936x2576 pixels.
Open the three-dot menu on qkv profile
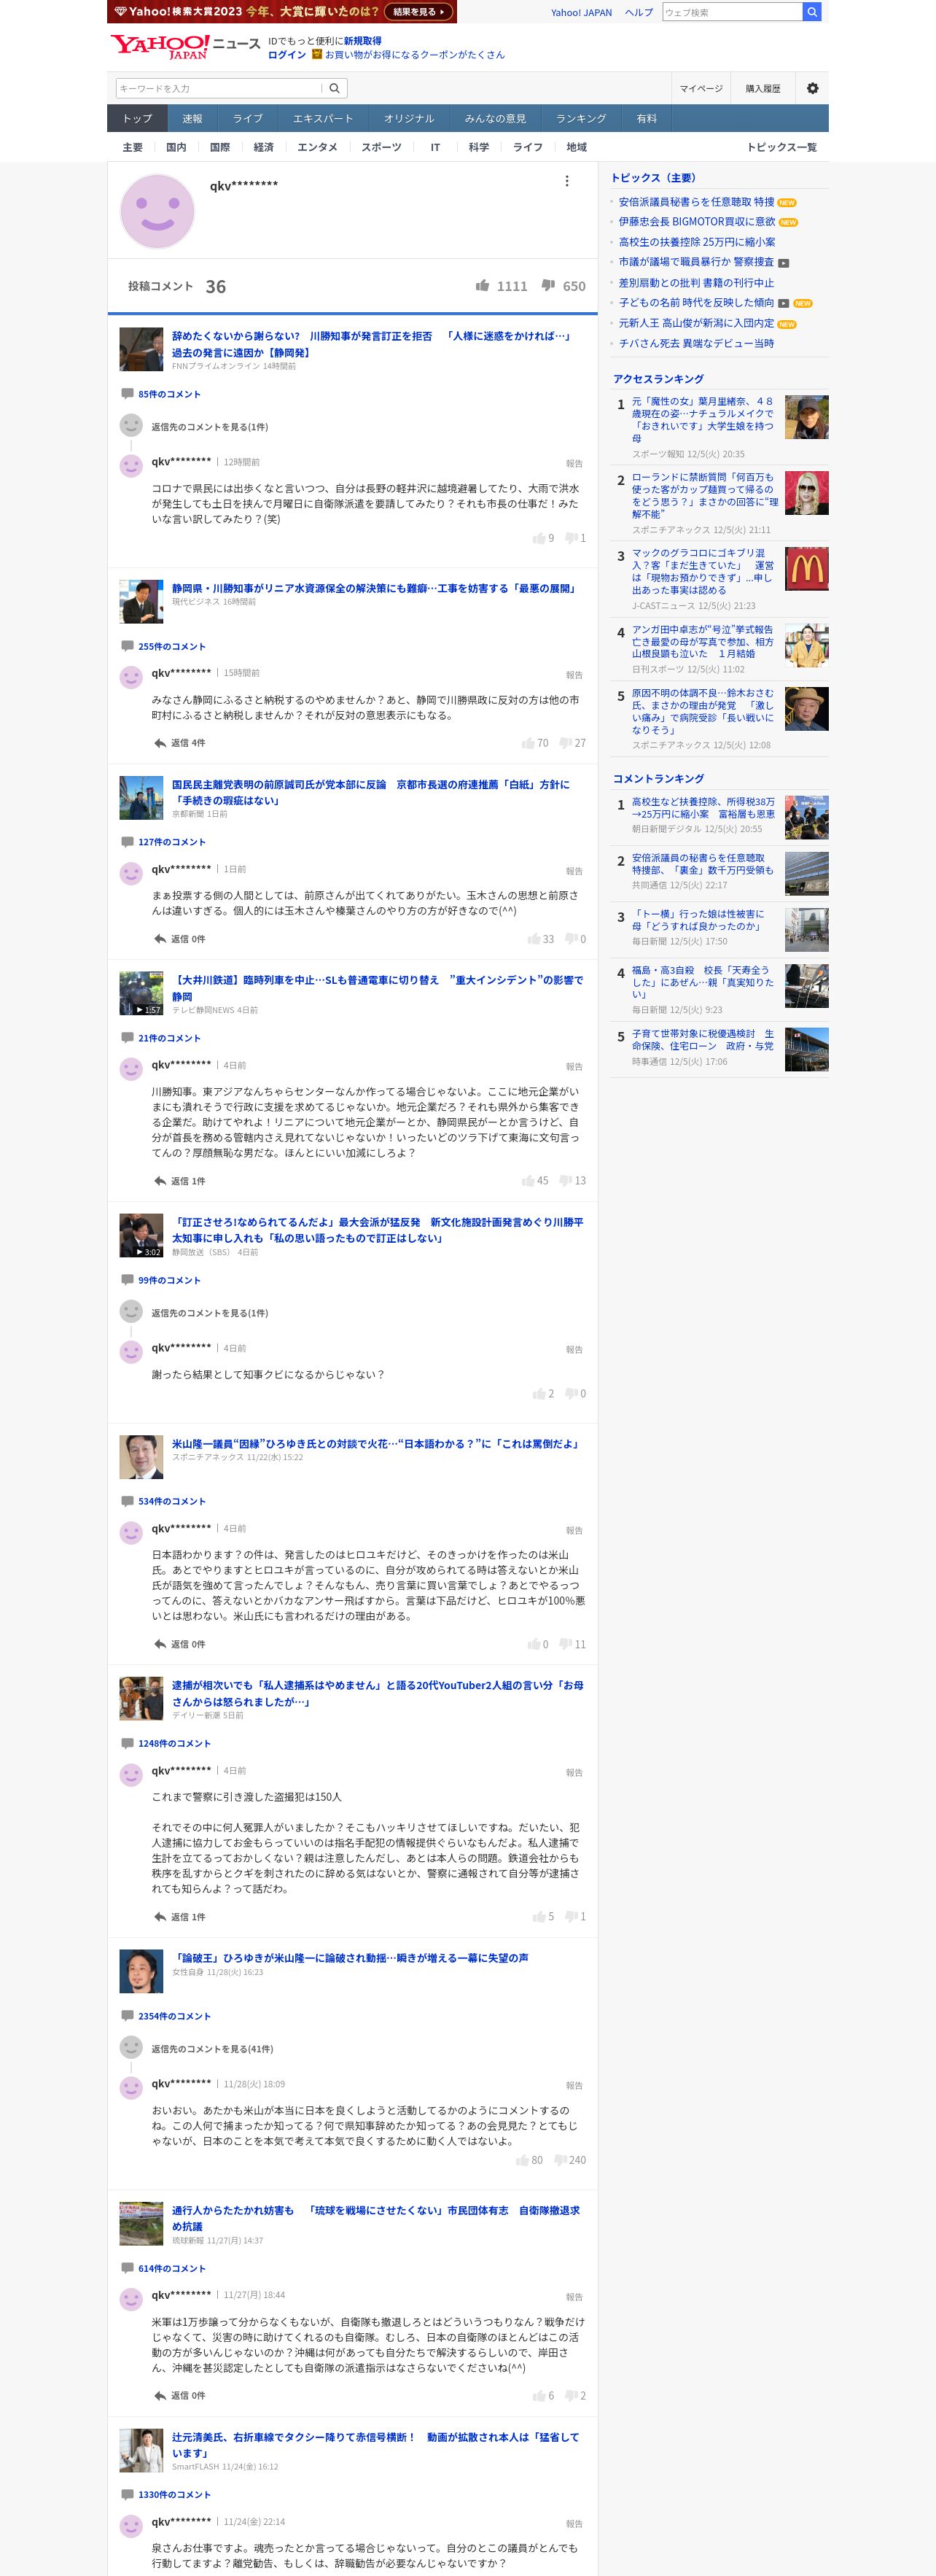coord(567,181)
